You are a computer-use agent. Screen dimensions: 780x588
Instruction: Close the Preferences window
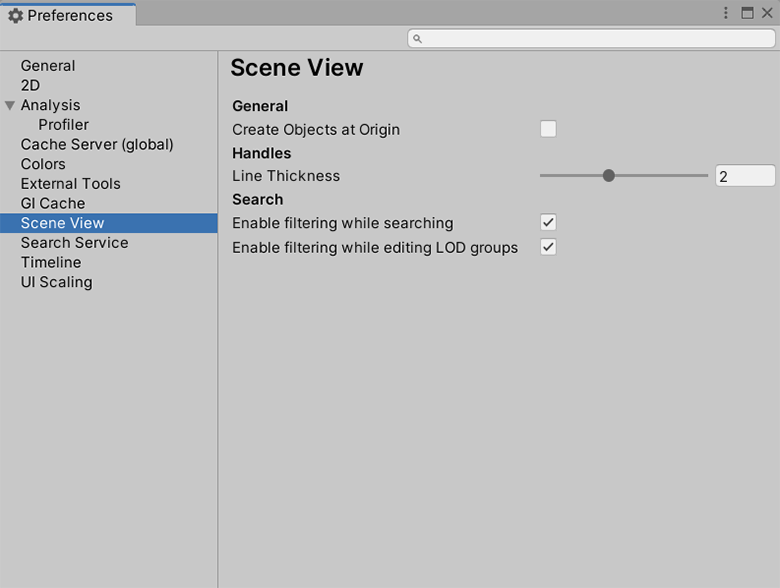(x=766, y=13)
